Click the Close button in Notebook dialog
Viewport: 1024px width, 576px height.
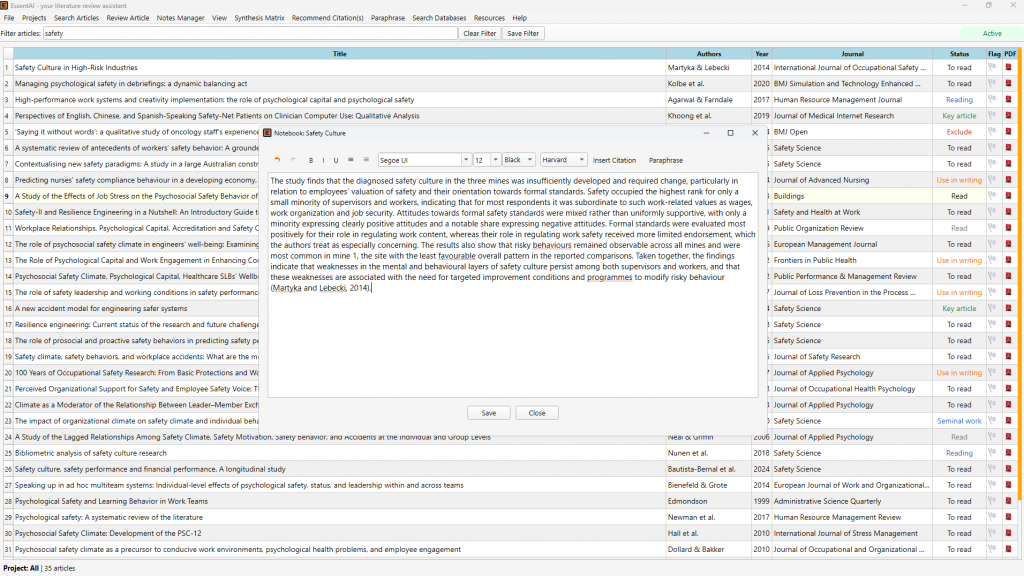coord(537,413)
